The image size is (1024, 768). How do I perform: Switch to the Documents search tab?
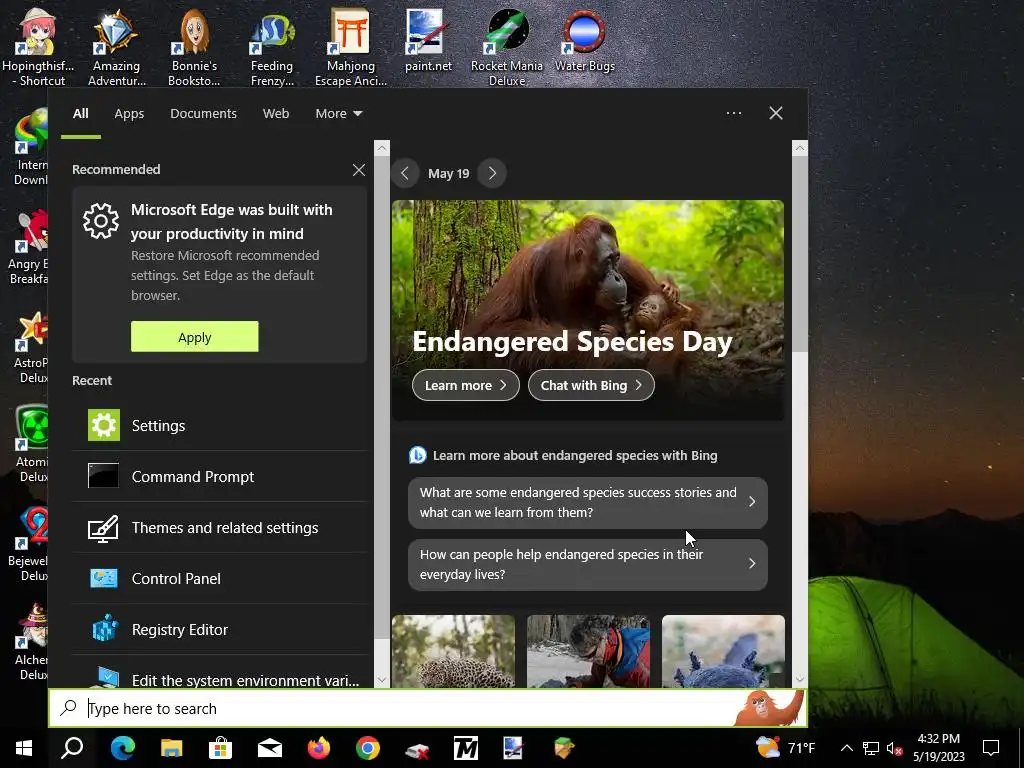coord(203,114)
